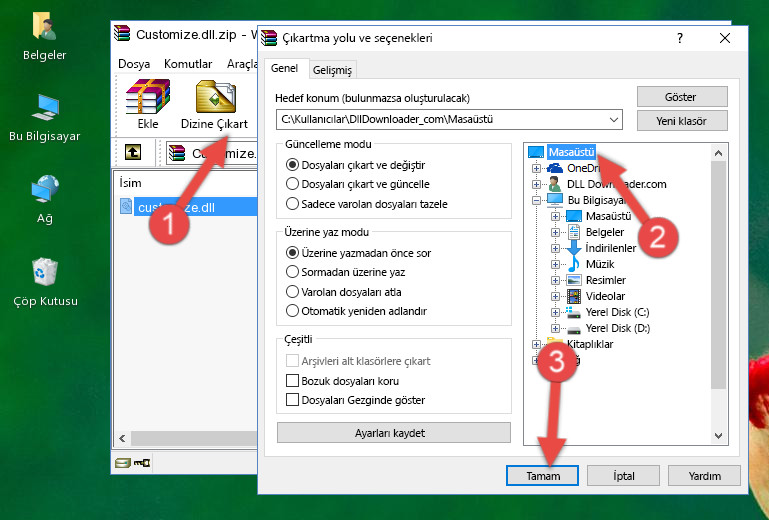Select Varolan dosyaları atla option
Image resolution: width=769 pixels, height=520 pixels.
coord(292,292)
